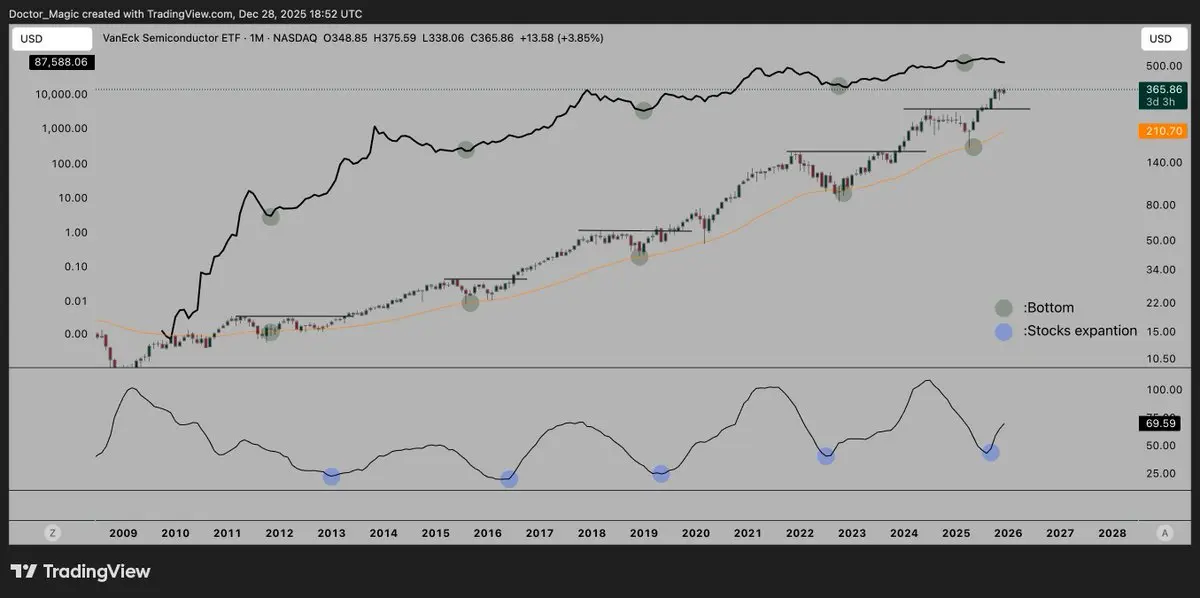Screen dimensions: 1200x598
Task: Click the 2009 label on the time axis
Action: pyautogui.click(x=122, y=534)
